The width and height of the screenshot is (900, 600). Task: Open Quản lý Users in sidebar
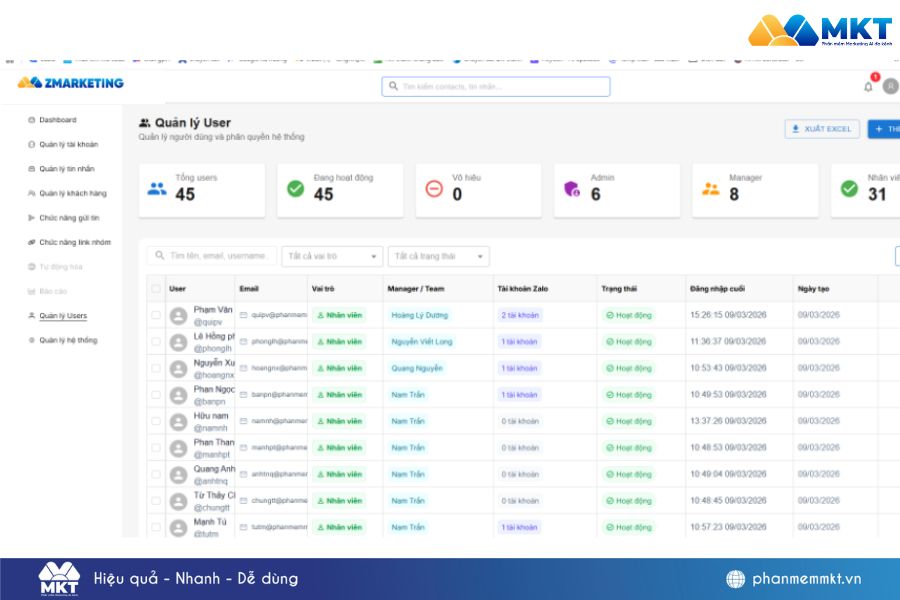pyautogui.click(x=57, y=316)
